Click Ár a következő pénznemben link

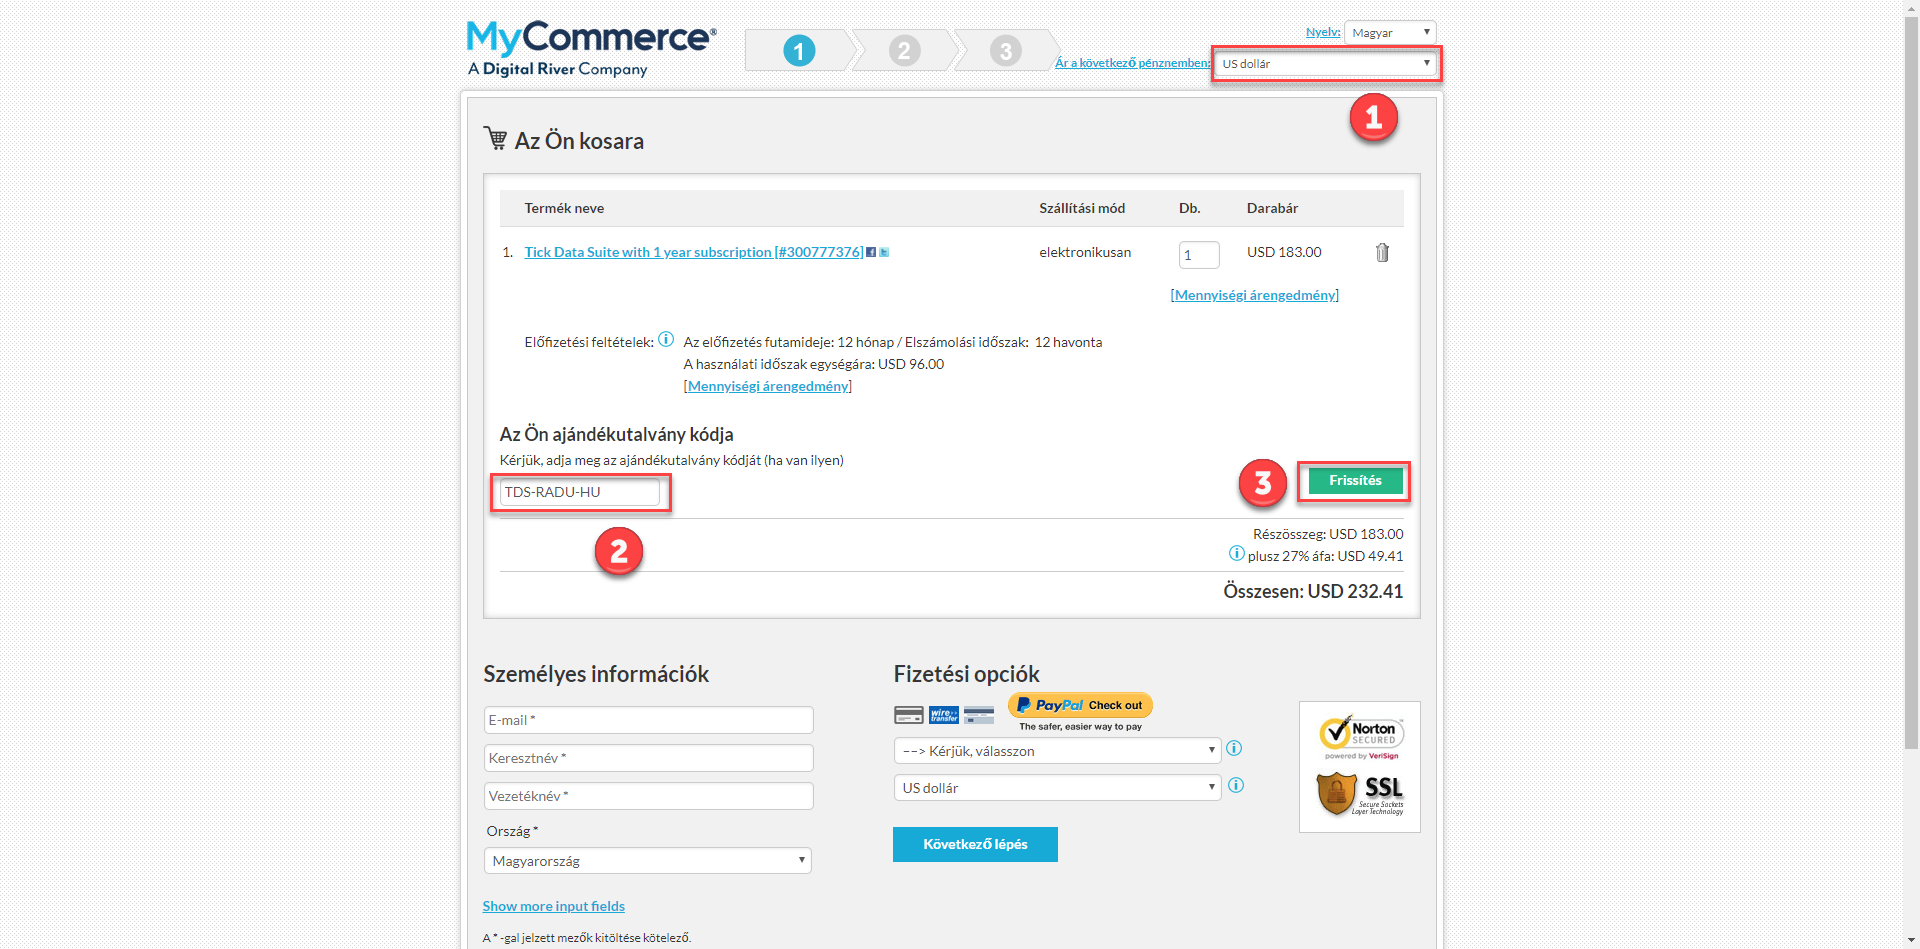[1132, 63]
